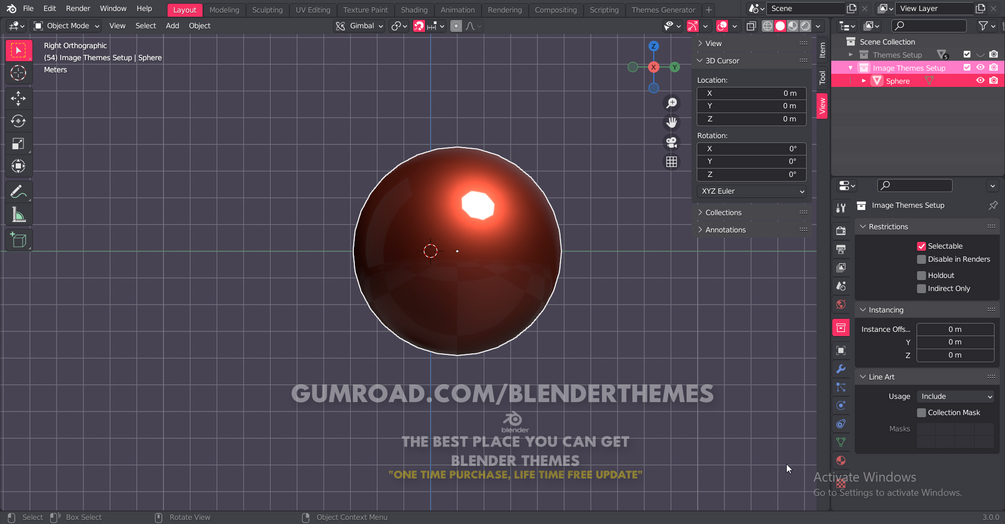
Task: Open the Object Mode dropdown
Action: pyautogui.click(x=67, y=26)
